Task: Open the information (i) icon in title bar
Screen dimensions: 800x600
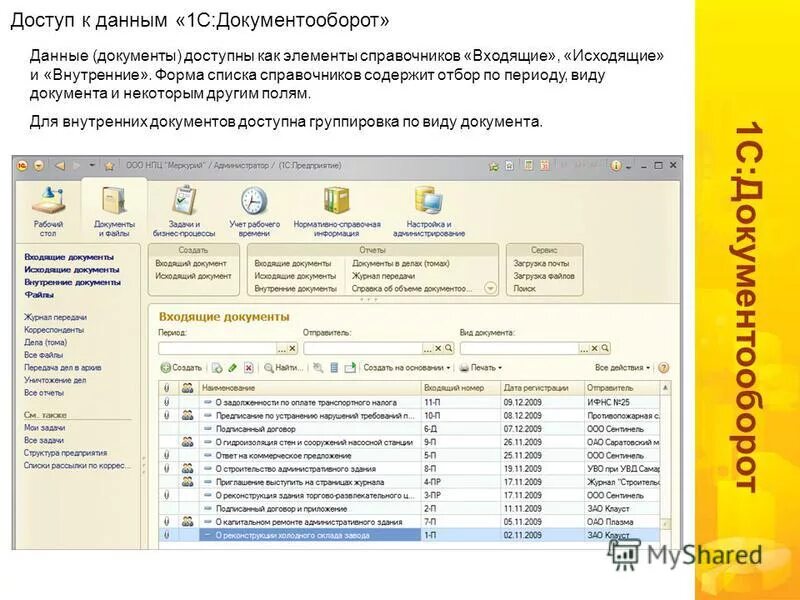Action: pyautogui.click(x=616, y=166)
